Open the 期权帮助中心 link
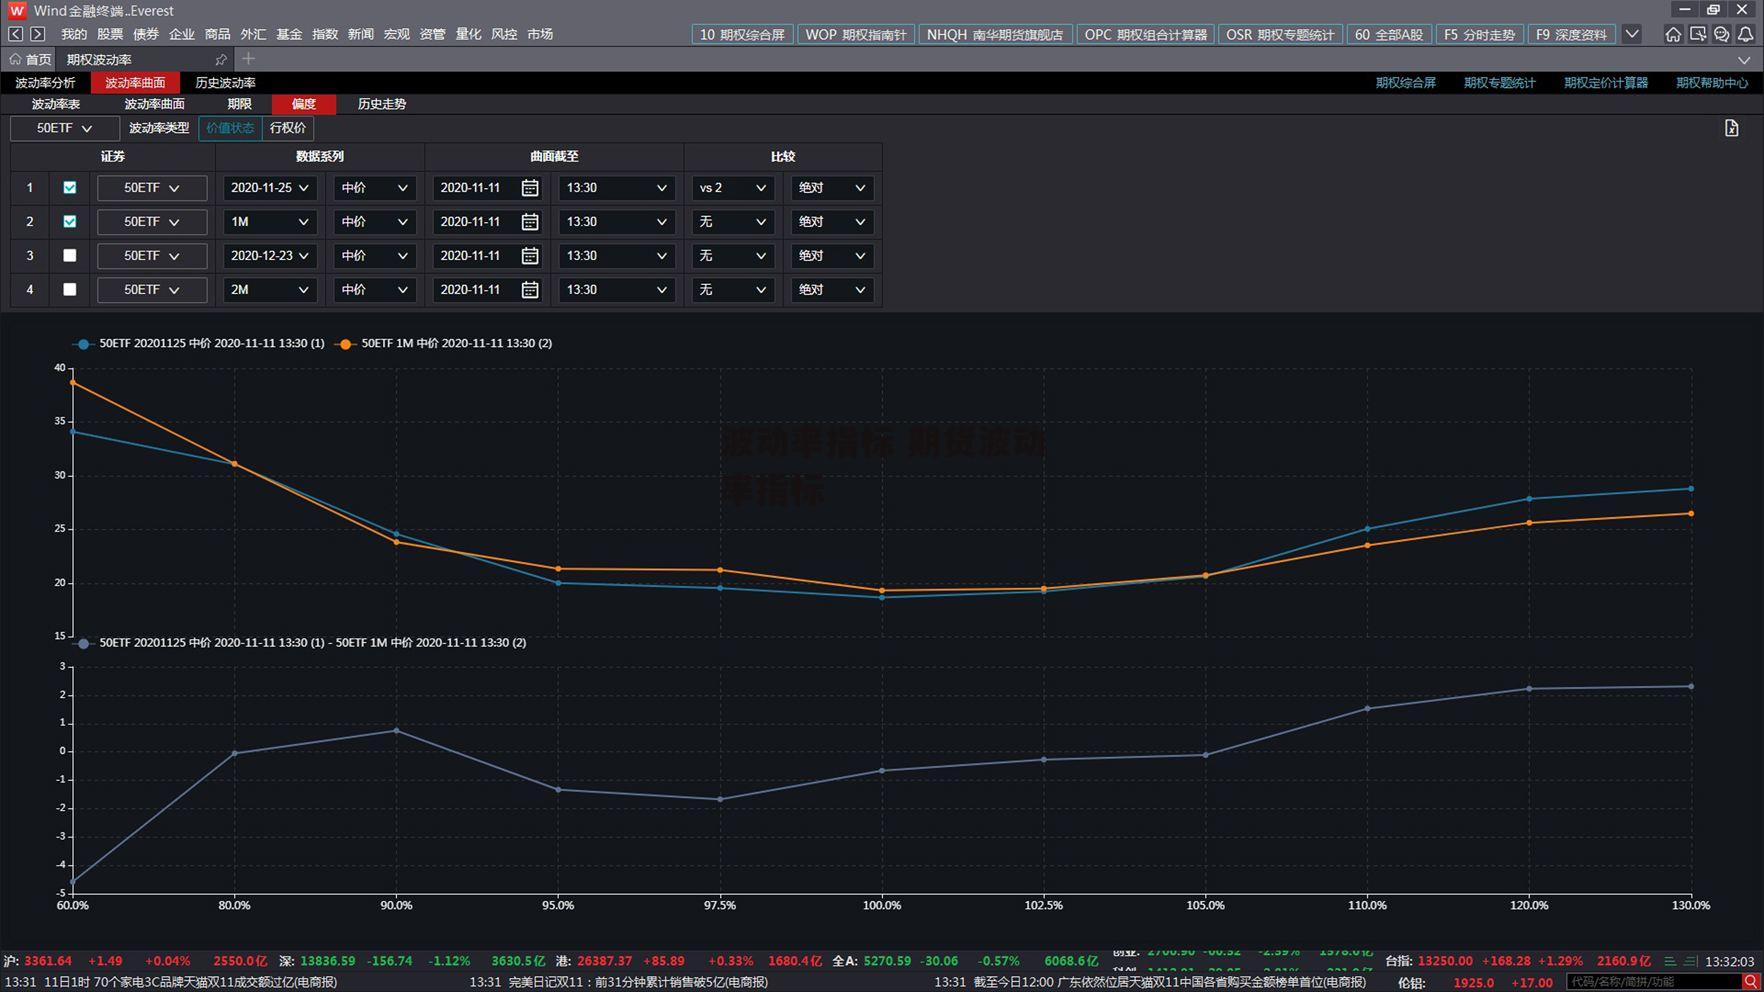Screen dimensions: 1764x992 (x=1712, y=83)
